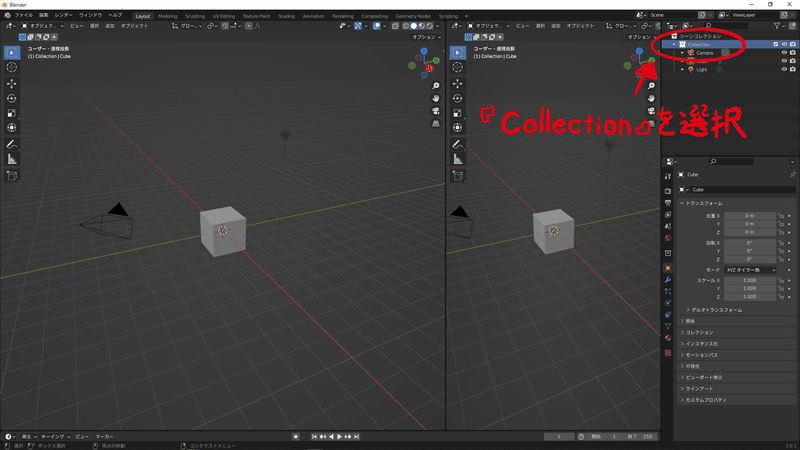Open the Texture properties checker tab
Viewport: 800px width, 450px height.
click(668, 353)
